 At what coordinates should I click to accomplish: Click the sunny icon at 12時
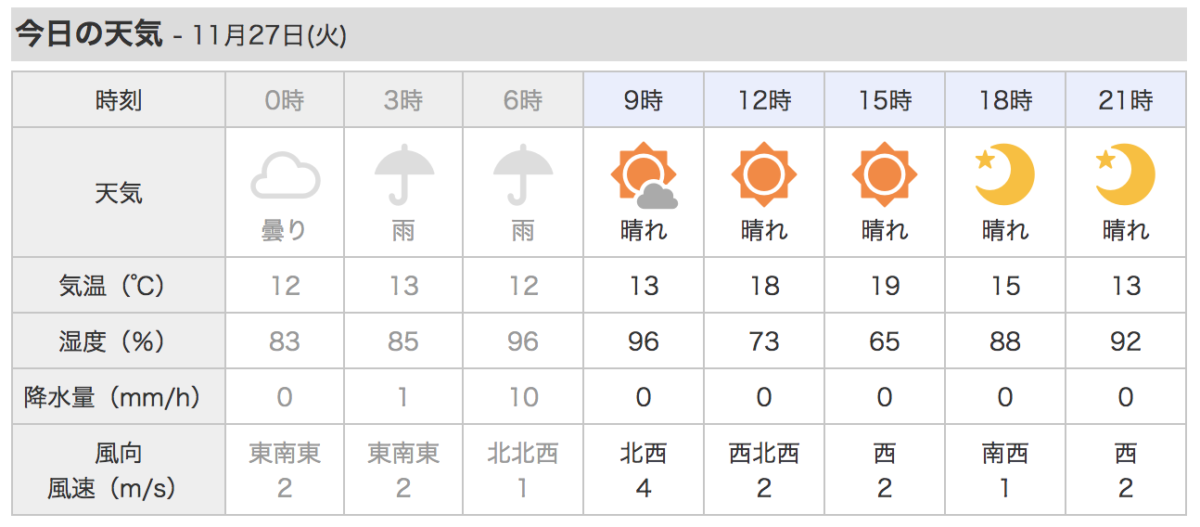[x=764, y=175]
